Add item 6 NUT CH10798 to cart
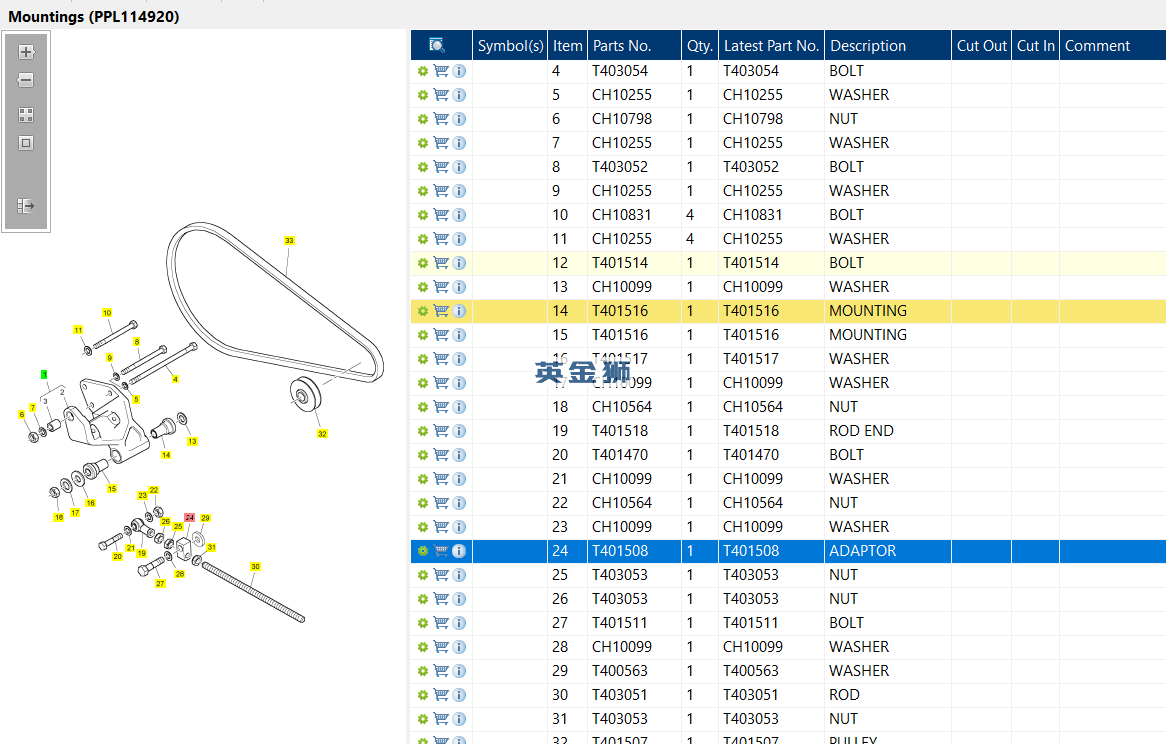Image resolution: width=1166 pixels, height=744 pixels. (441, 119)
